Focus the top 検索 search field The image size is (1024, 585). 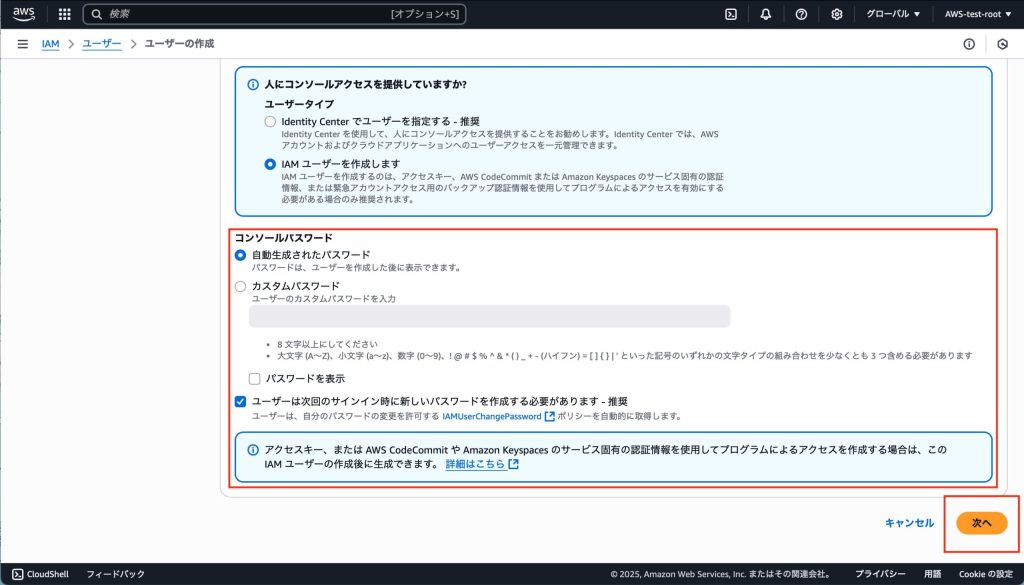tap(274, 14)
